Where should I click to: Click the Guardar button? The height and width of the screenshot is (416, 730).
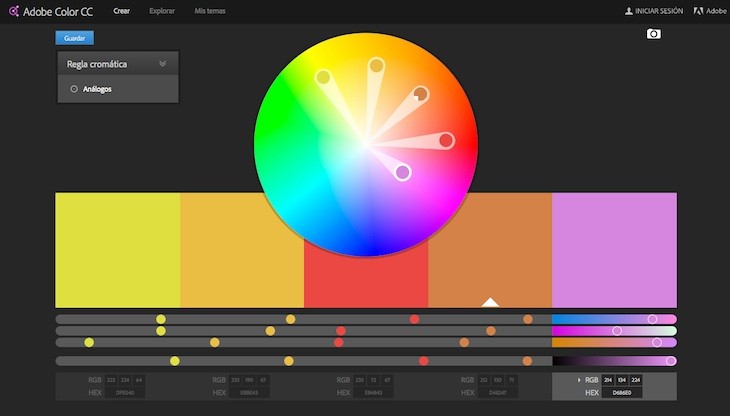74,38
